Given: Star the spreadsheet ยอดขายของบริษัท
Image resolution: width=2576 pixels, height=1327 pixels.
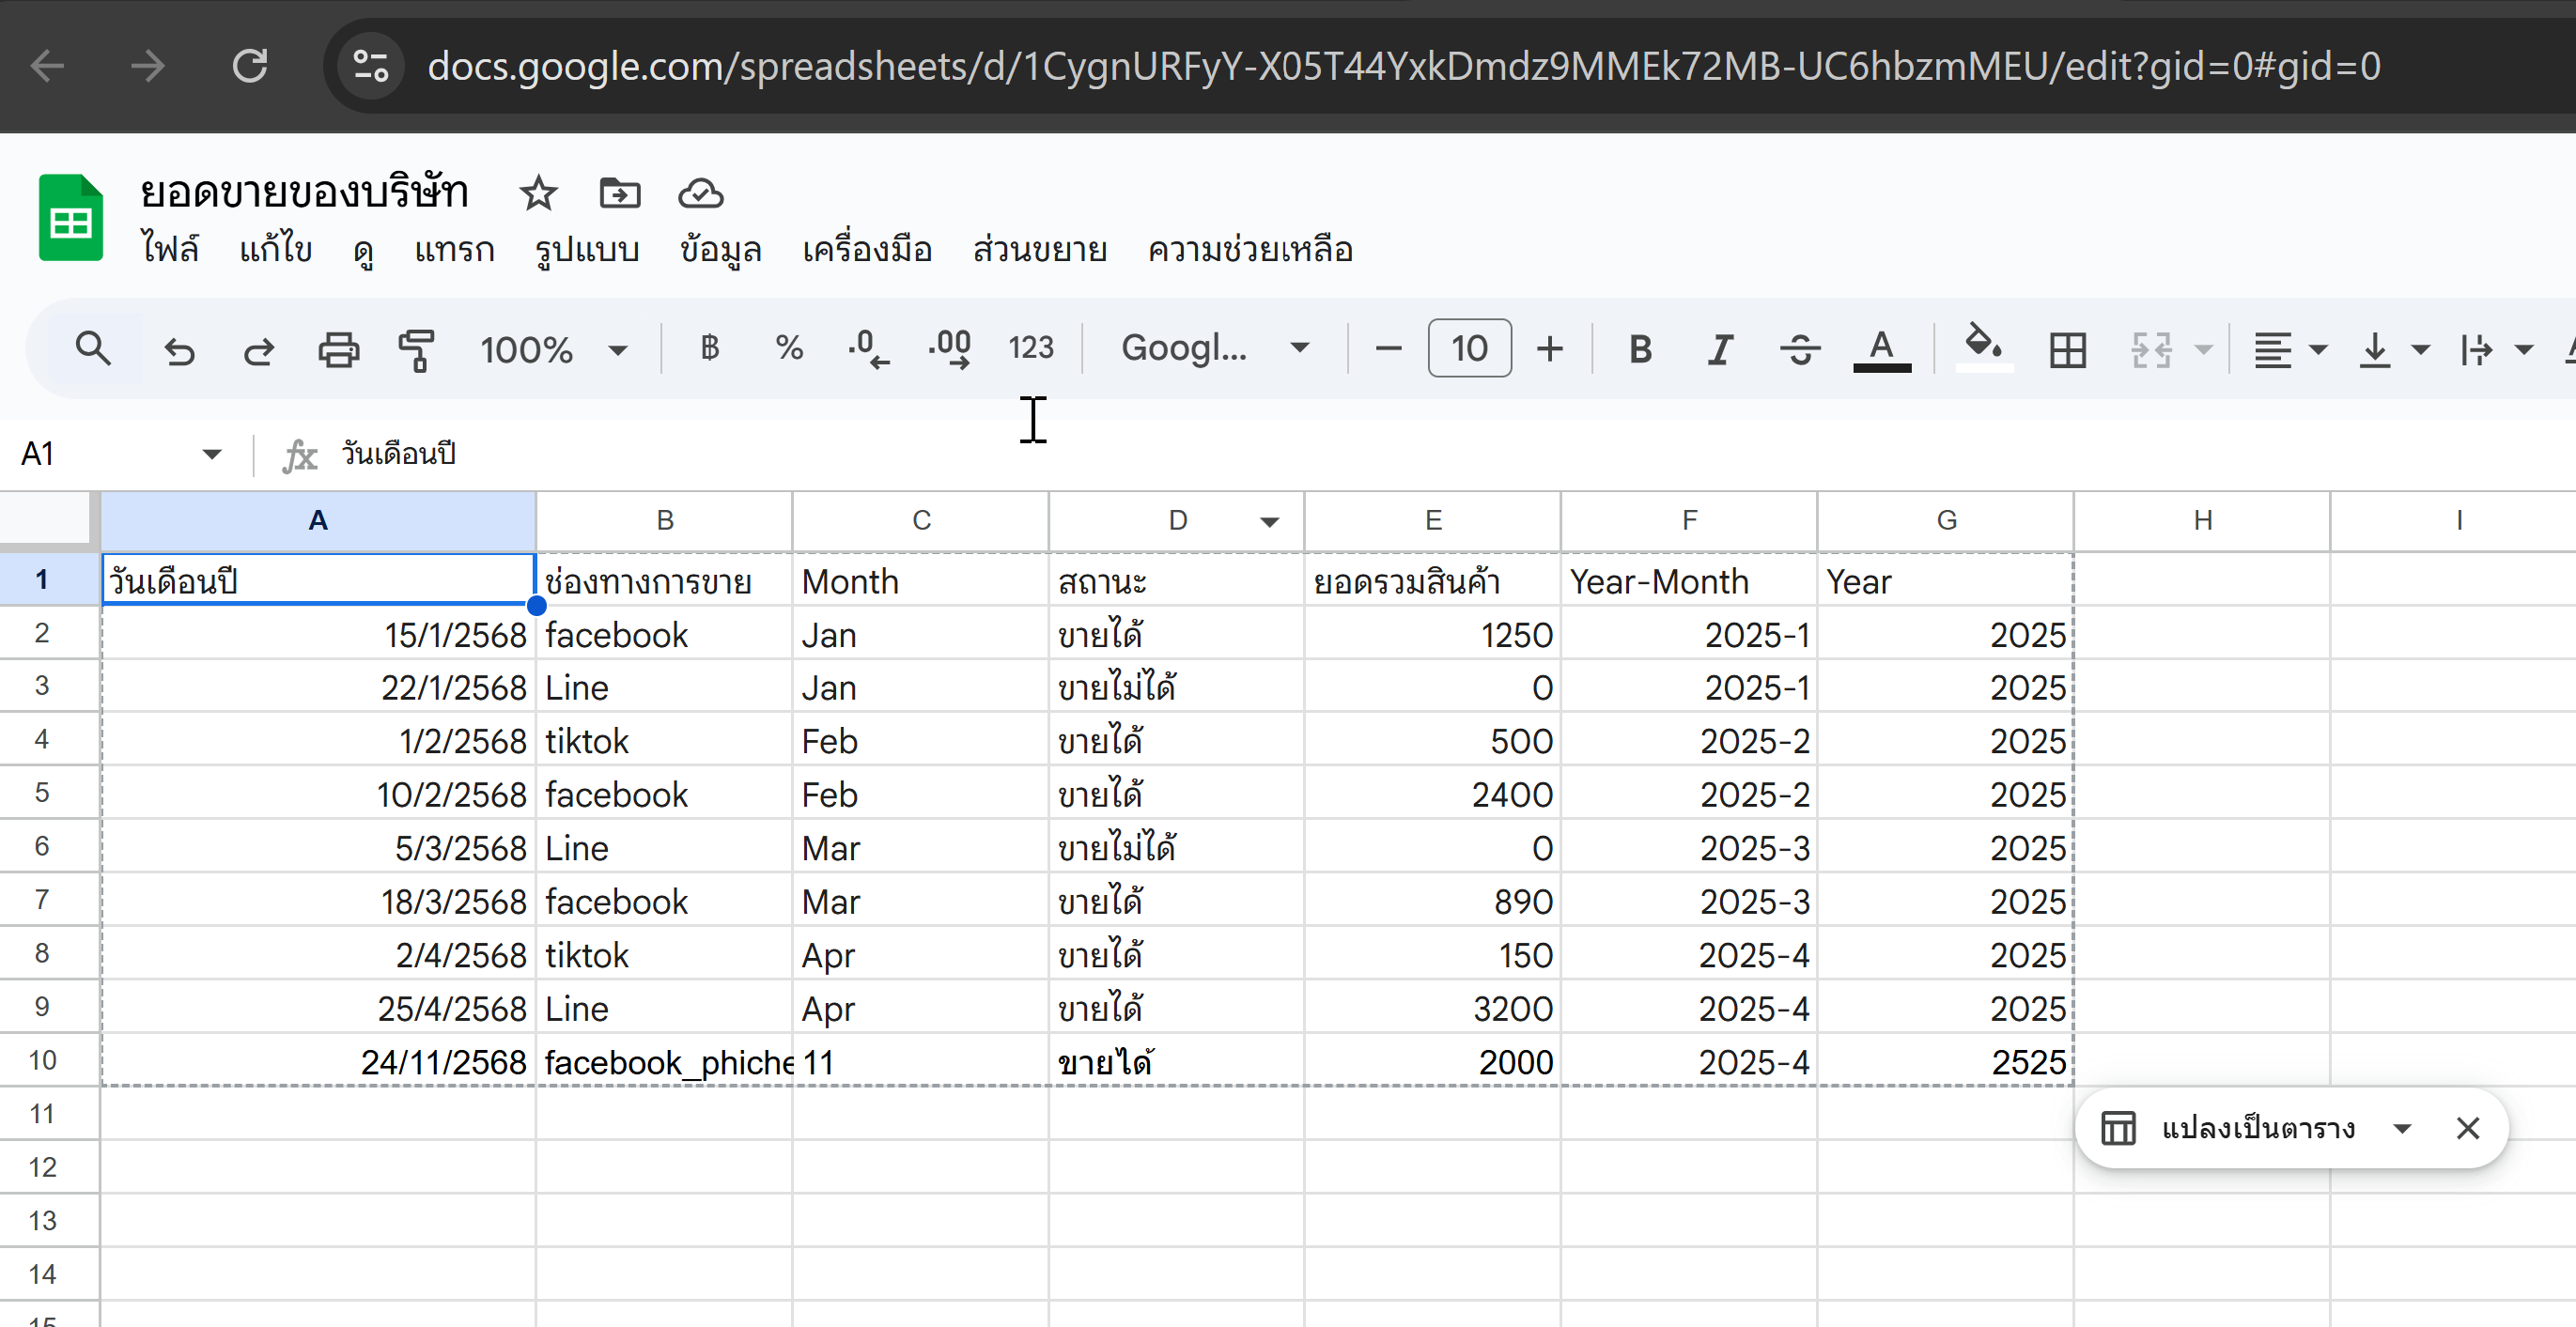Looking at the screenshot, I should click(x=538, y=193).
